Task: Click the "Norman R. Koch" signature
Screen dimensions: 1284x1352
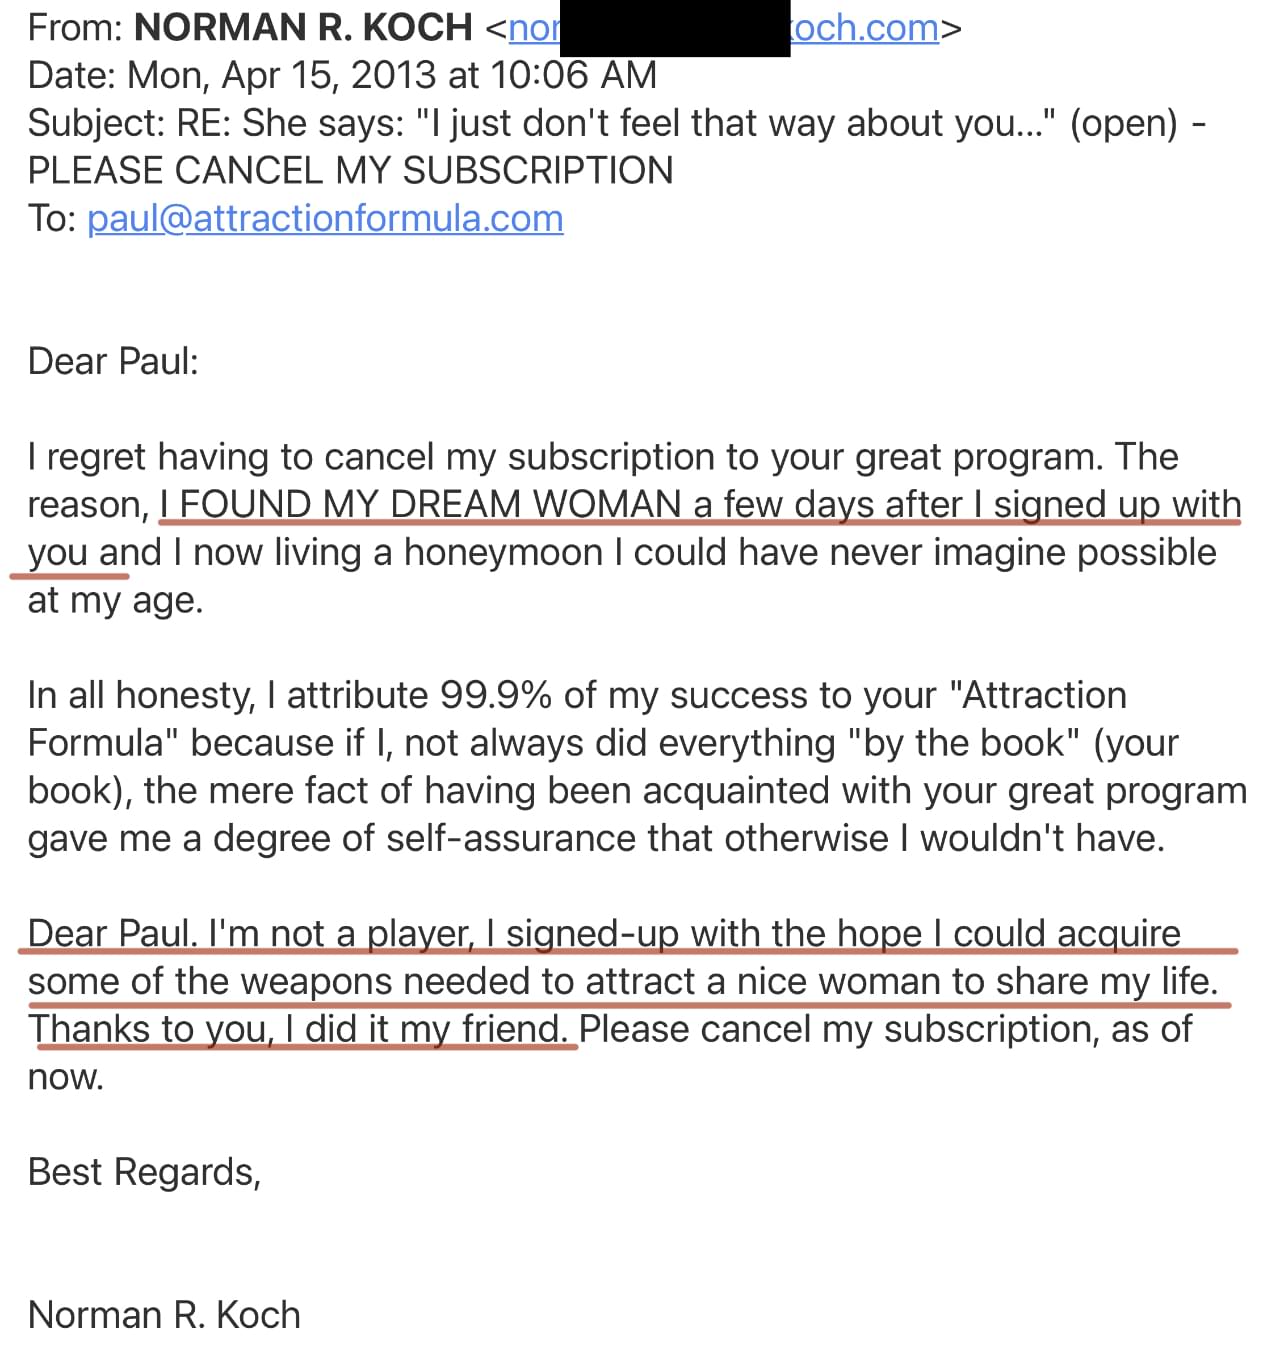Action: point(164,1315)
